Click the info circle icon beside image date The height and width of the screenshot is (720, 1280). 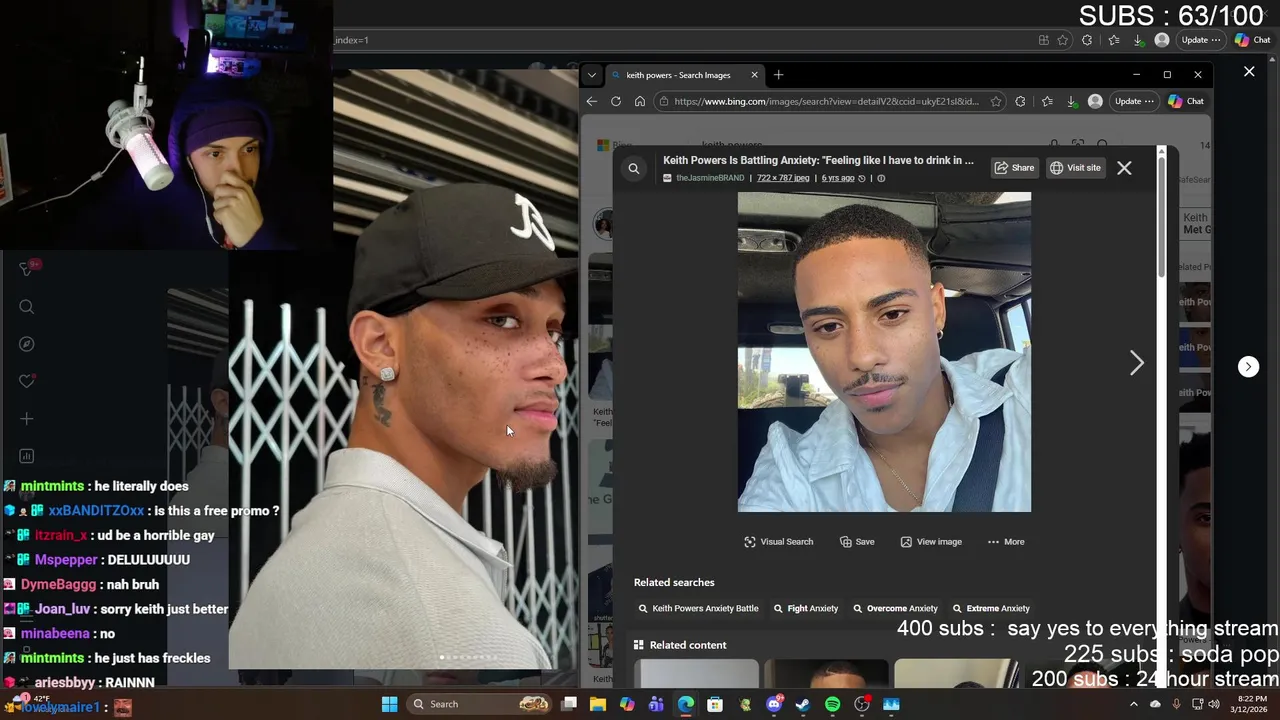click(881, 178)
